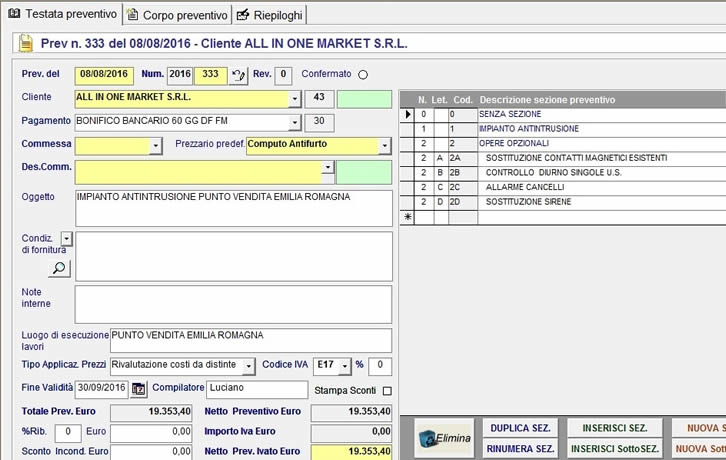Click the RINUMERA SEZ. button
The image size is (726, 460).
coord(520,448)
